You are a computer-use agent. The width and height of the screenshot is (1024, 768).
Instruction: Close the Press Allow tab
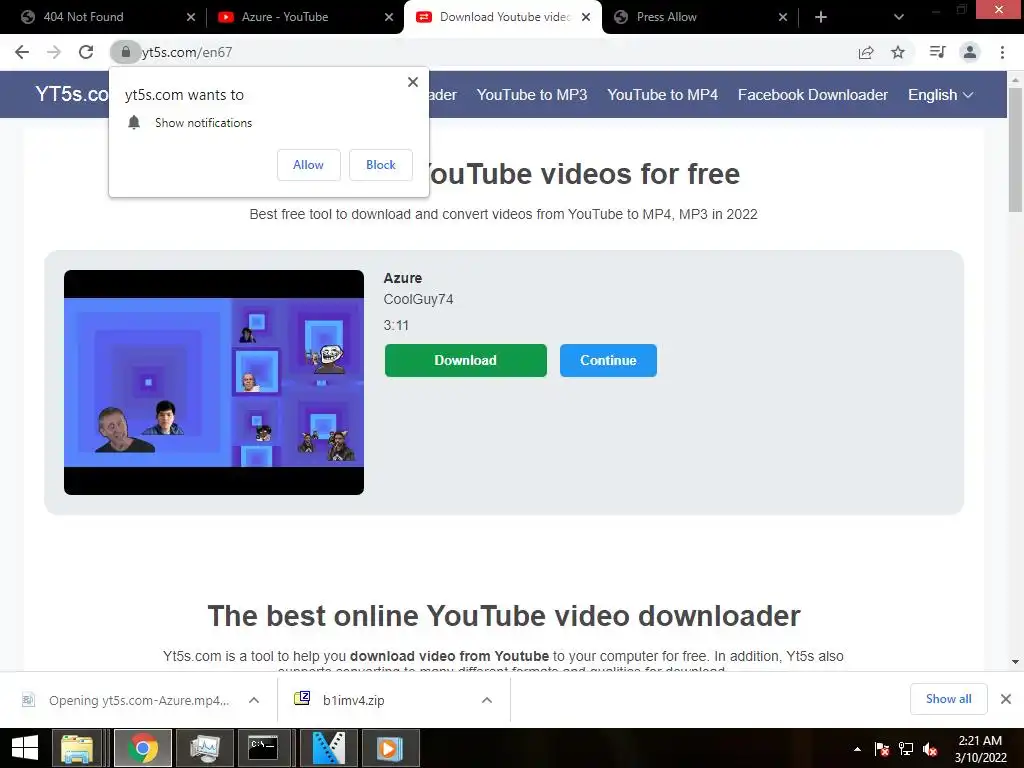[783, 17]
